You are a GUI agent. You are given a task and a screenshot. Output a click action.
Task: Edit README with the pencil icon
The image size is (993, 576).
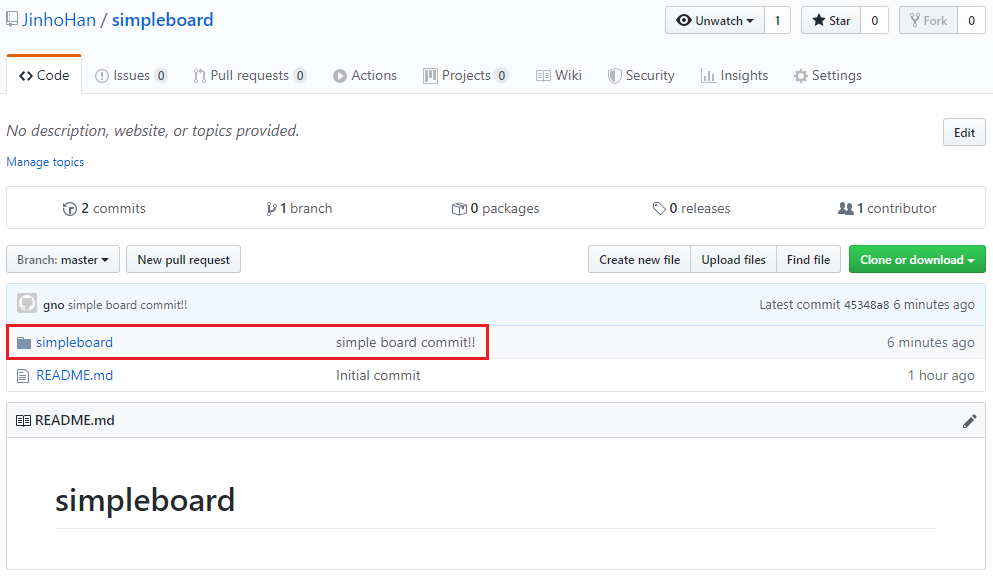tap(969, 421)
